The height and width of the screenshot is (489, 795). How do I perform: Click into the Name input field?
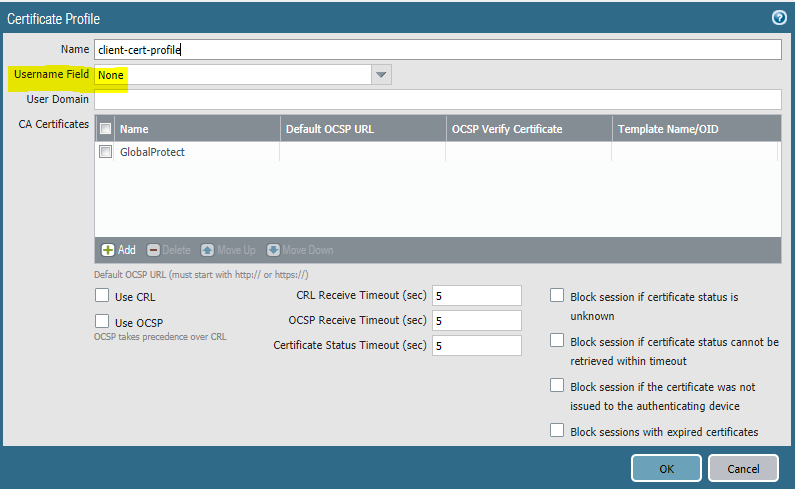tap(438, 50)
